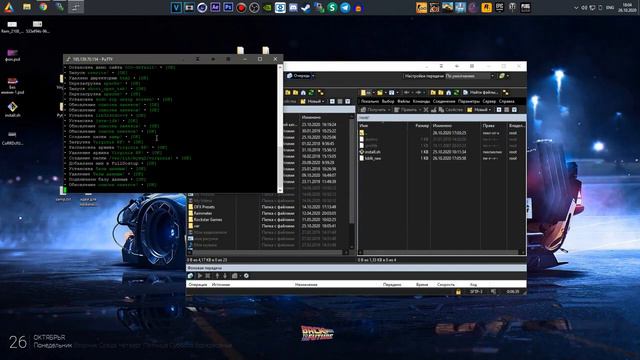
Task: Click Новый button in remote panel toolbar
Action: (x=477, y=110)
